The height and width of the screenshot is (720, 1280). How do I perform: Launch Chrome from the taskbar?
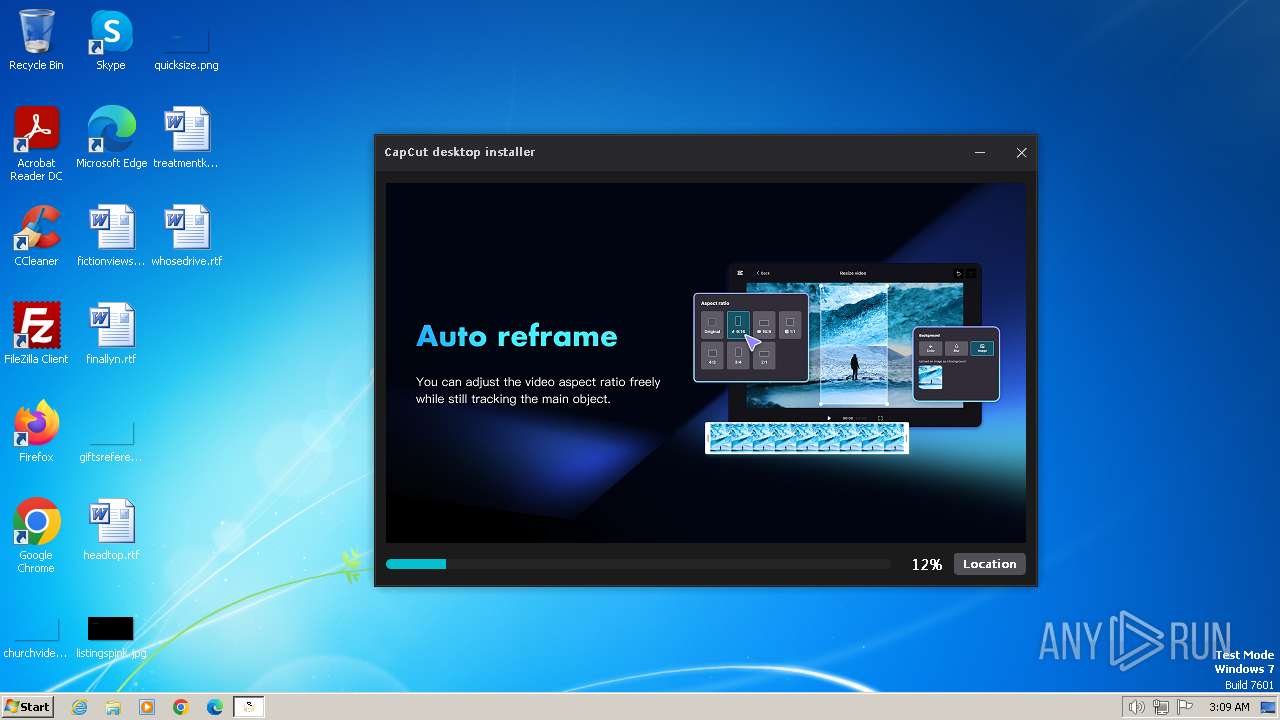[x=181, y=707]
